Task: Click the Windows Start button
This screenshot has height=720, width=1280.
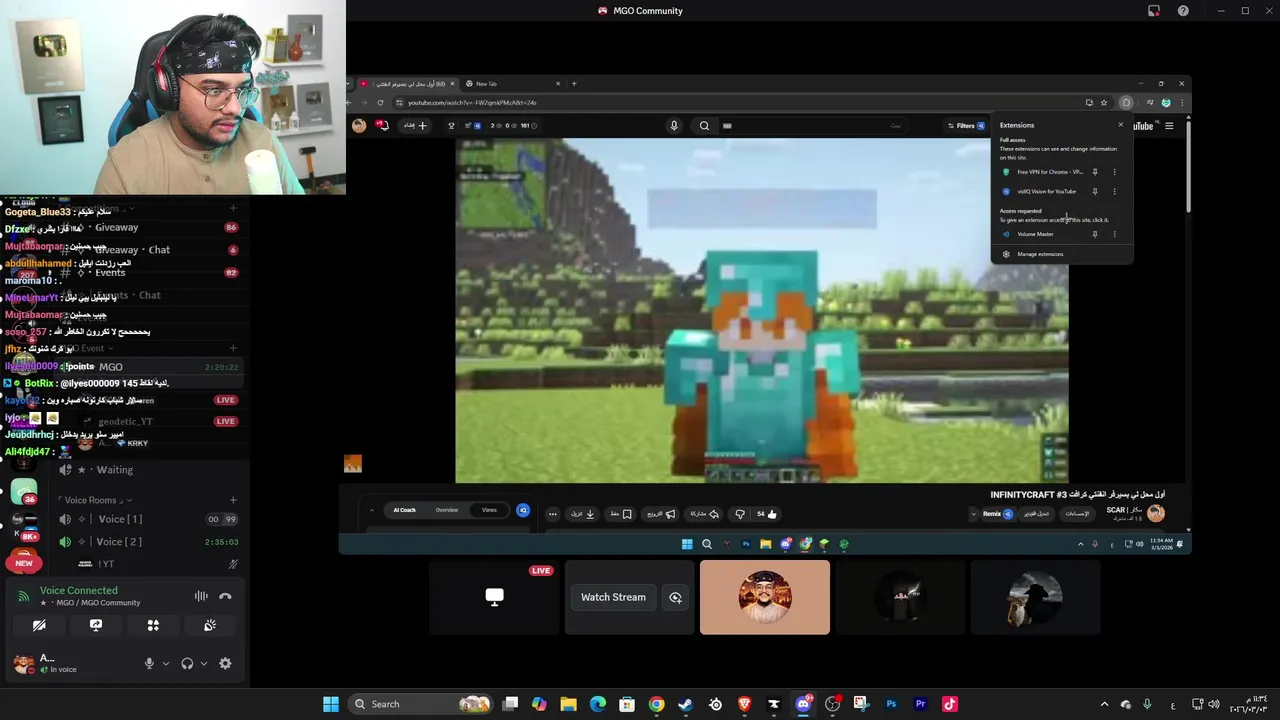Action: point(331,704)
